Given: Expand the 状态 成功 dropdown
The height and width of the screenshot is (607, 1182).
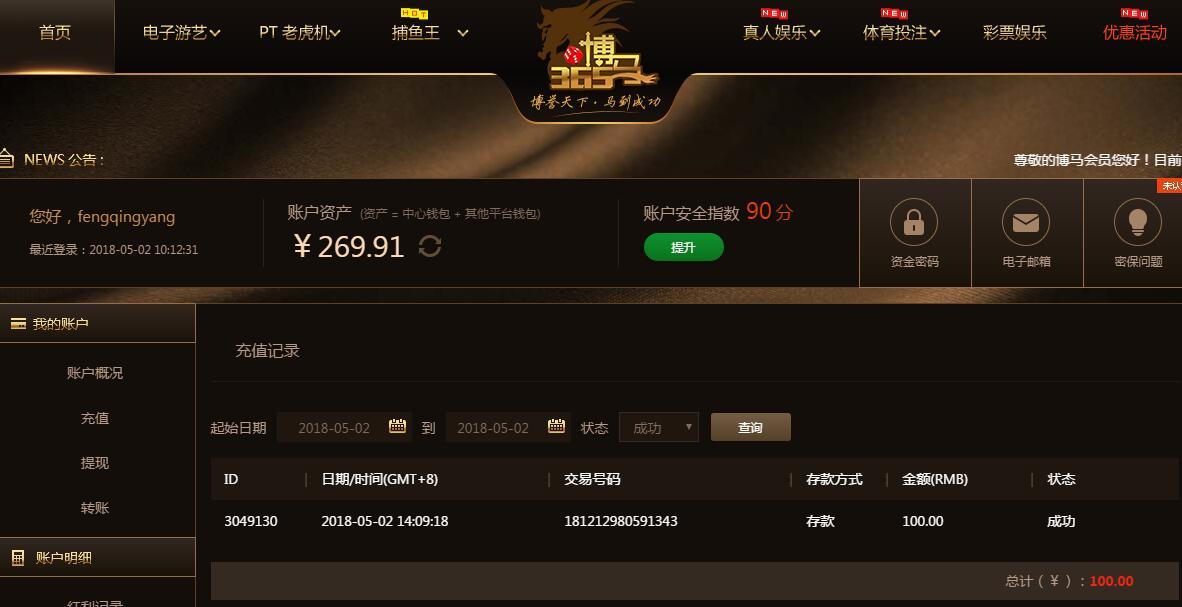Looking at the screenshot, I should pyautogui.click(x=659, y=428).
